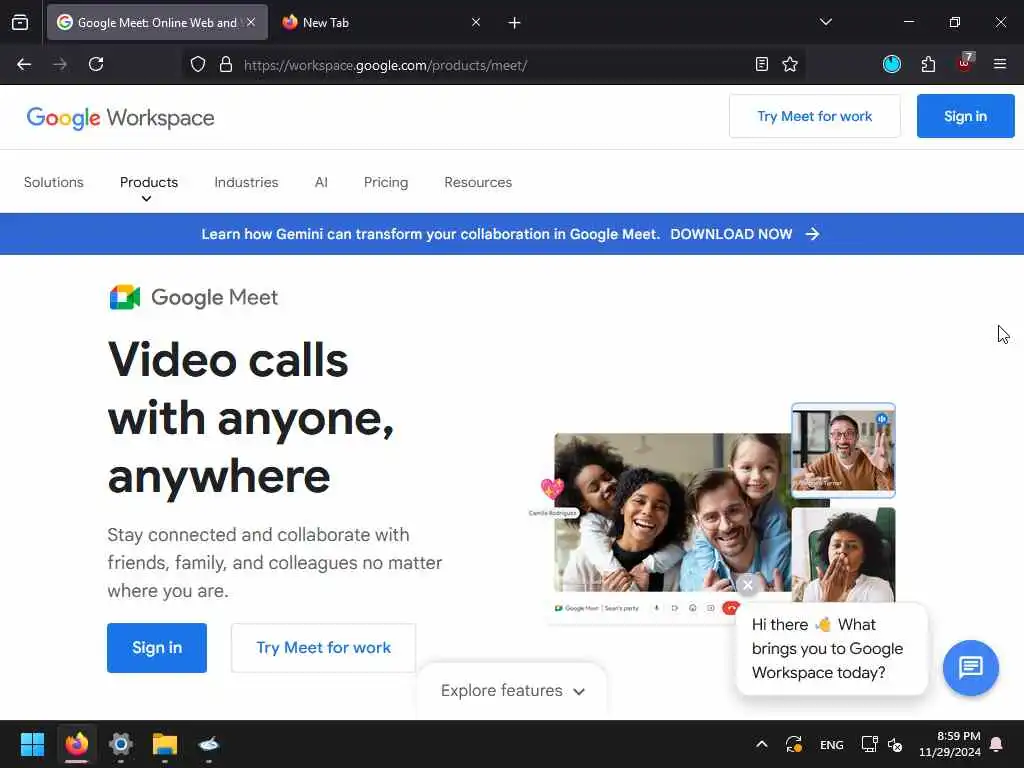This screenshot has width=1024, height=768.
Task: Click hero Try Meet for work button
Action: pos(323,648)
